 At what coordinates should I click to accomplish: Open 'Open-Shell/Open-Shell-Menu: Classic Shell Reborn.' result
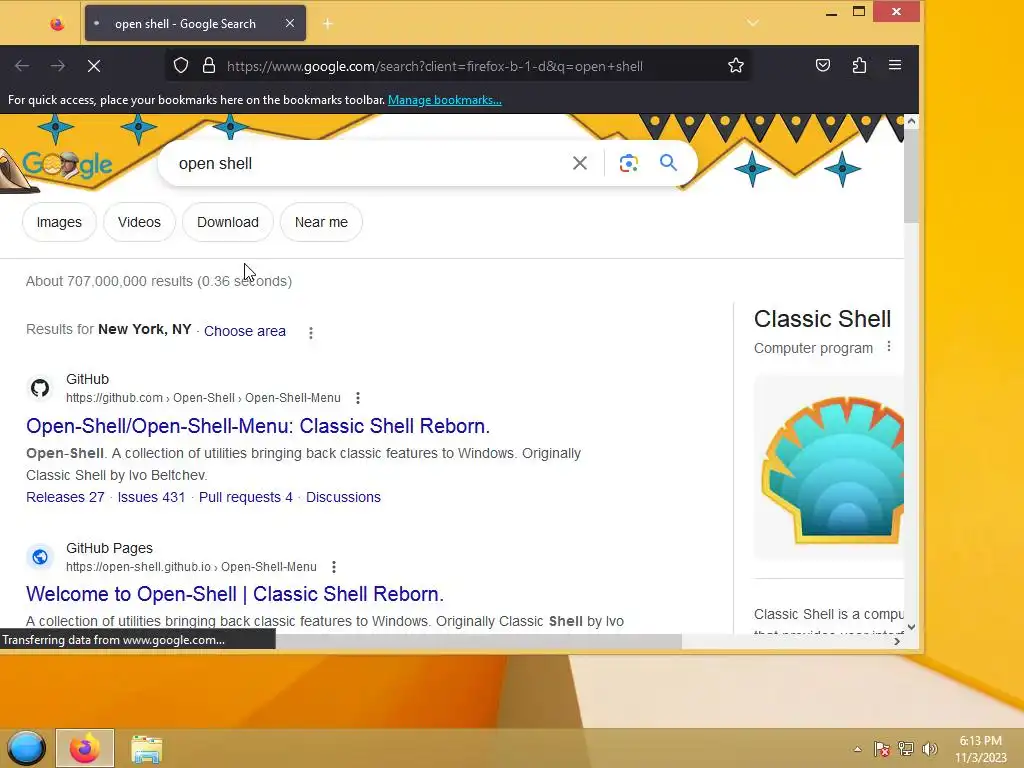pos(258,426)
